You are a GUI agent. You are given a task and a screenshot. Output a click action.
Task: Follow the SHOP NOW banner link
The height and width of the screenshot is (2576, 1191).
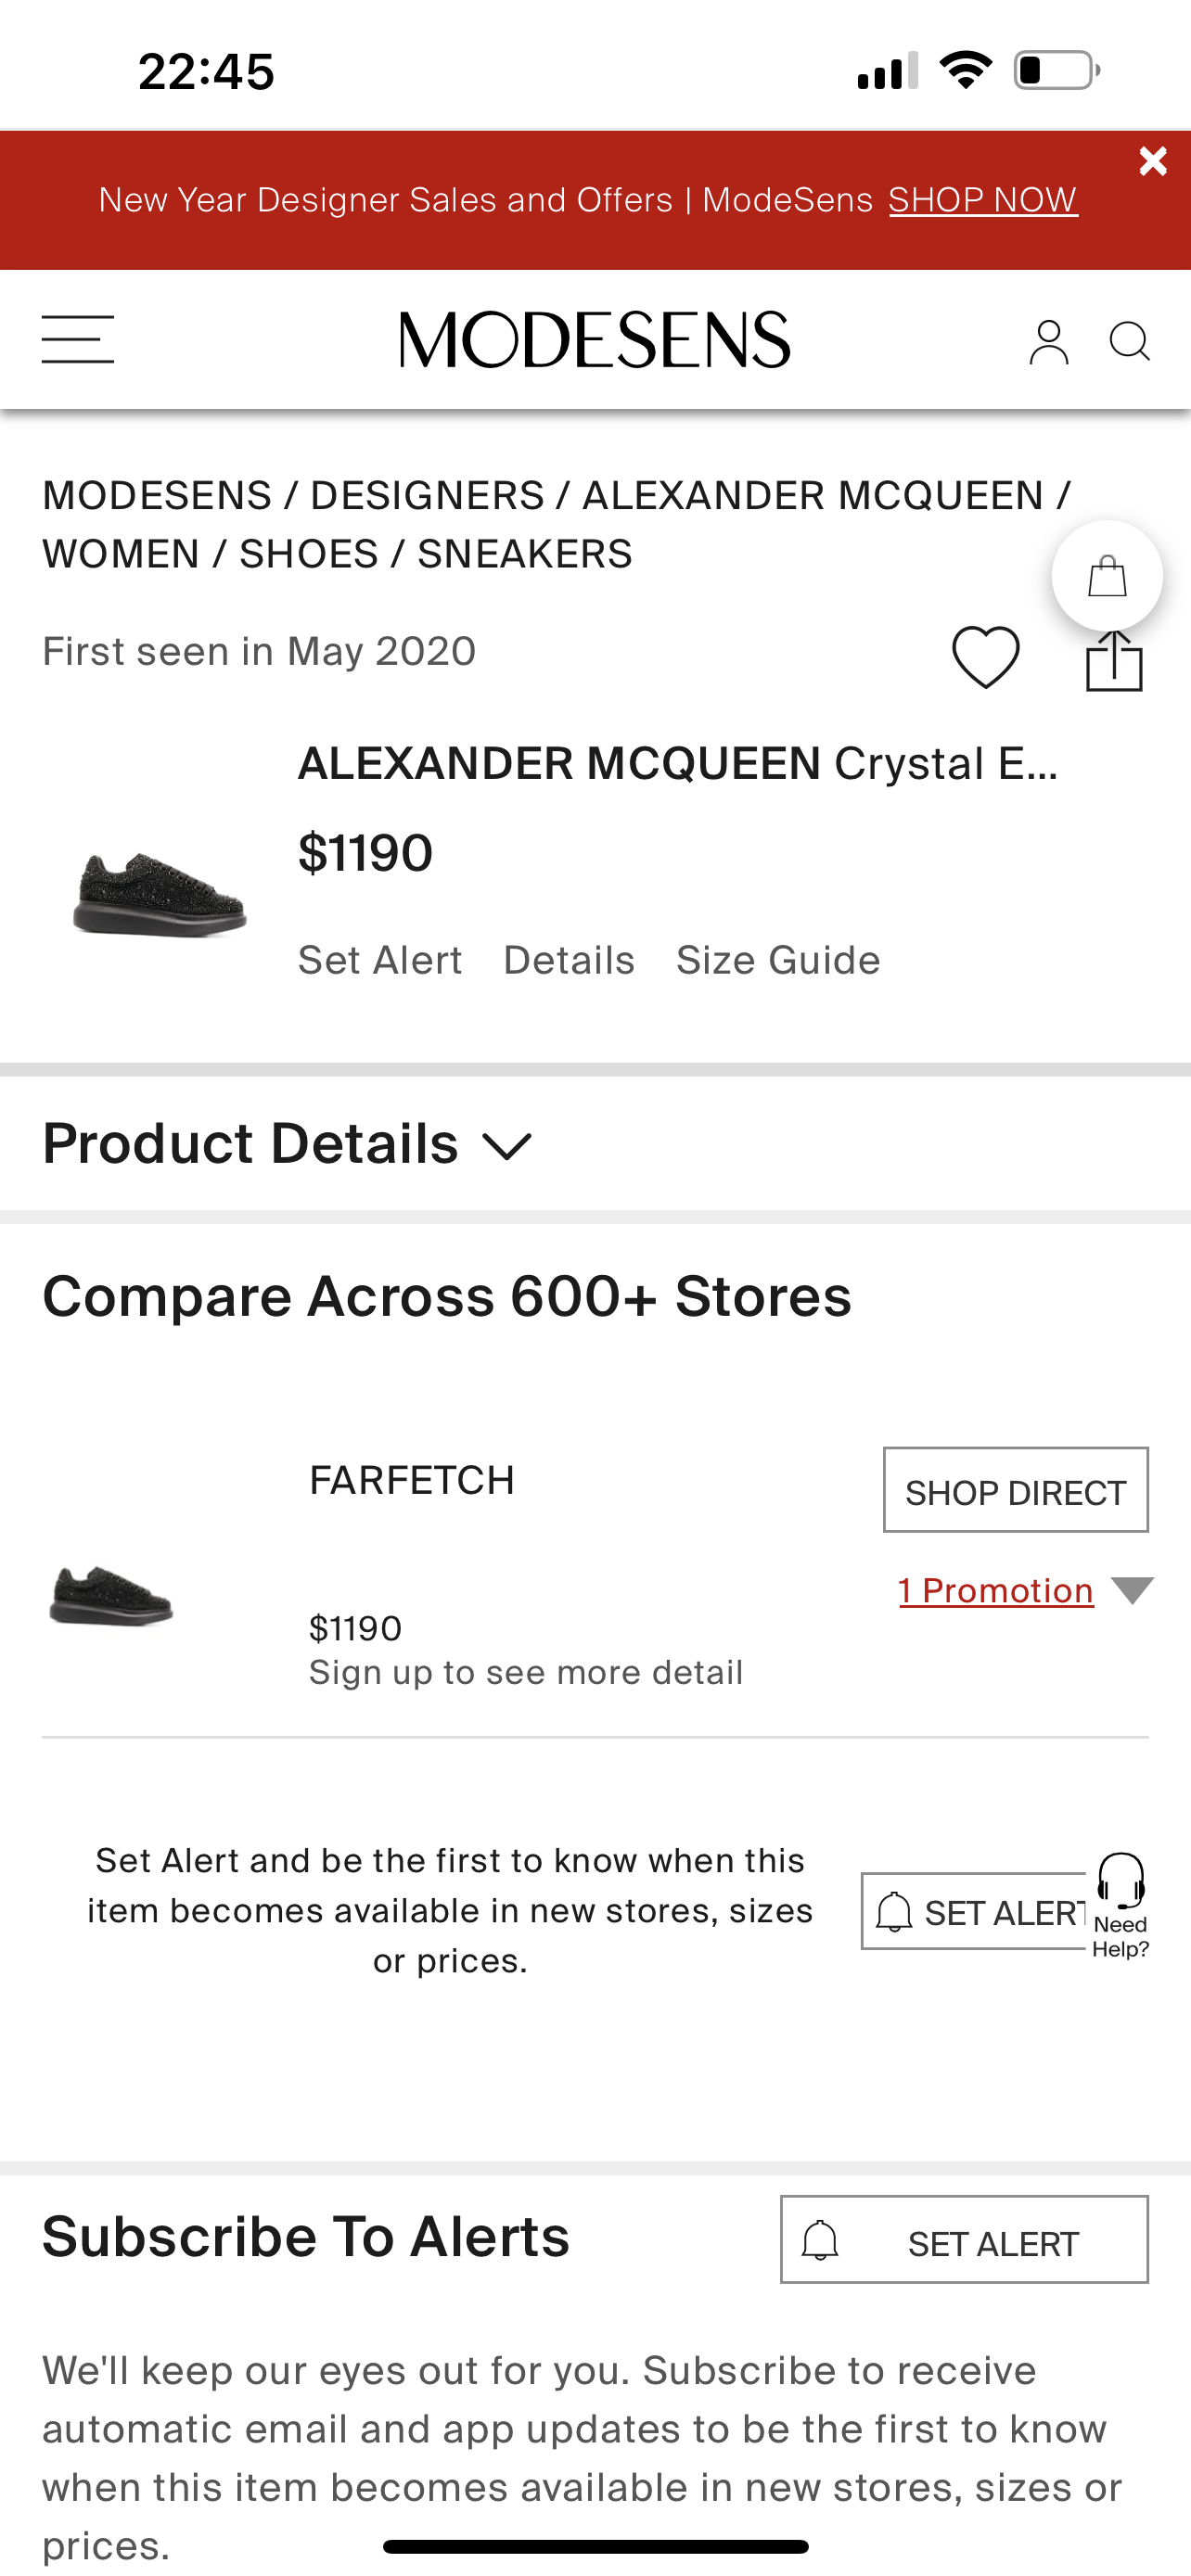pyautogui.click(x=982, y=200)
